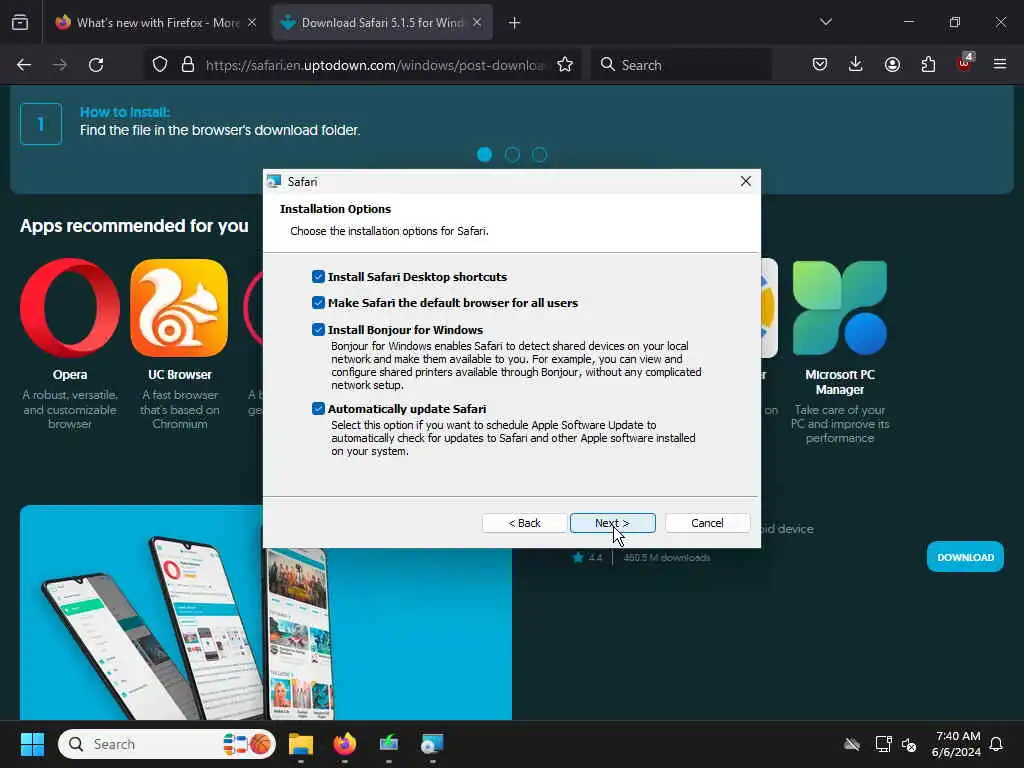
Task: Click the Firefox Search box
Action: (682, 65)
